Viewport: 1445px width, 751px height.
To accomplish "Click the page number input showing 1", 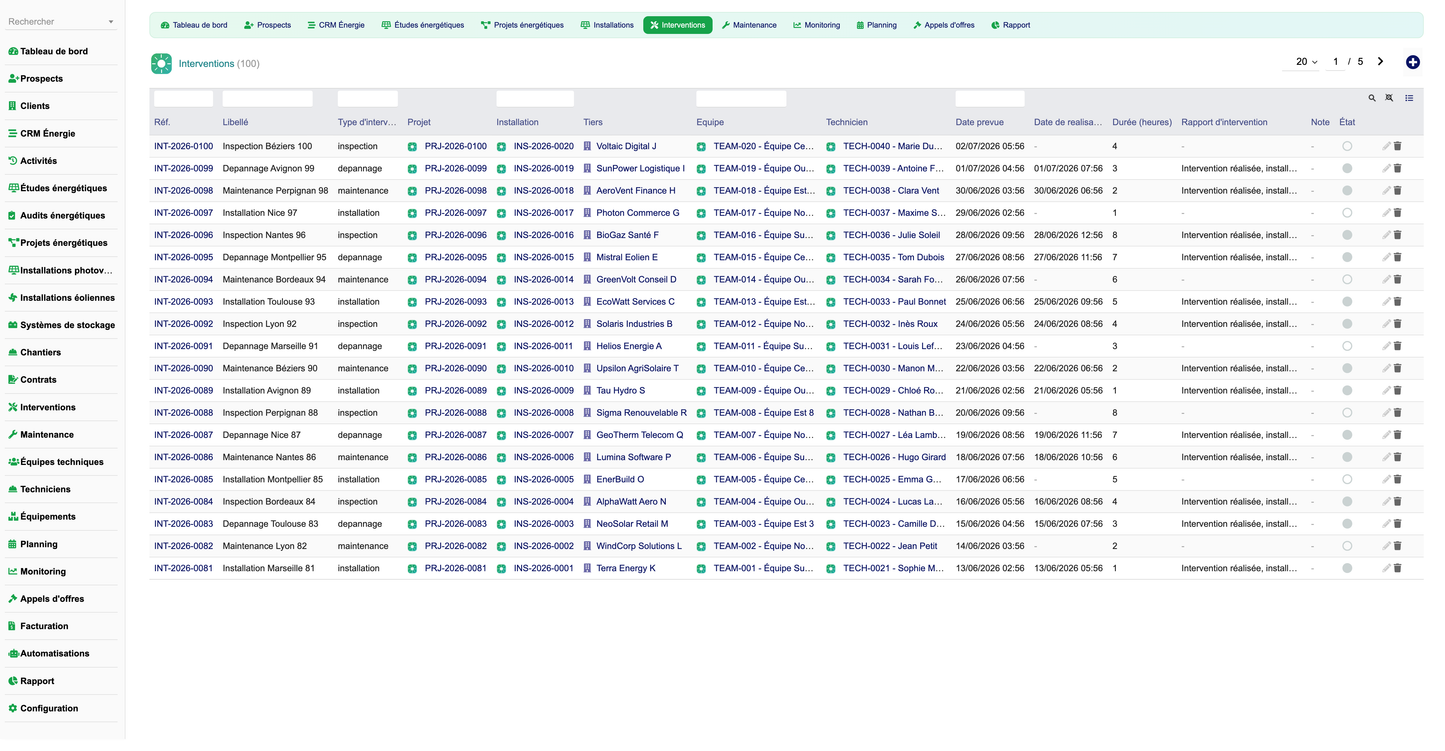I will click(1336, 62).
